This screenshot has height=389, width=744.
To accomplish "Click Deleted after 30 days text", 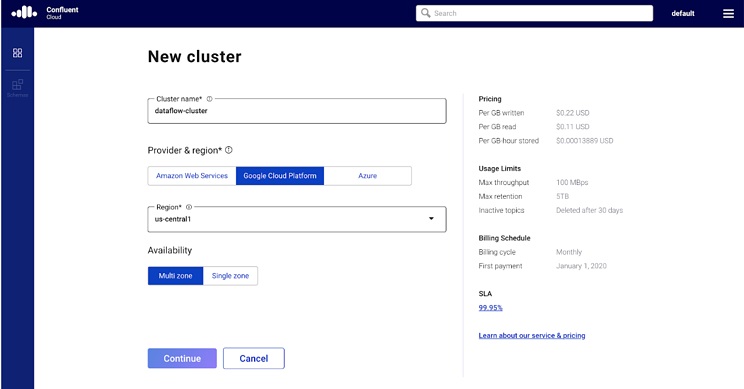I will pos(589,210).
